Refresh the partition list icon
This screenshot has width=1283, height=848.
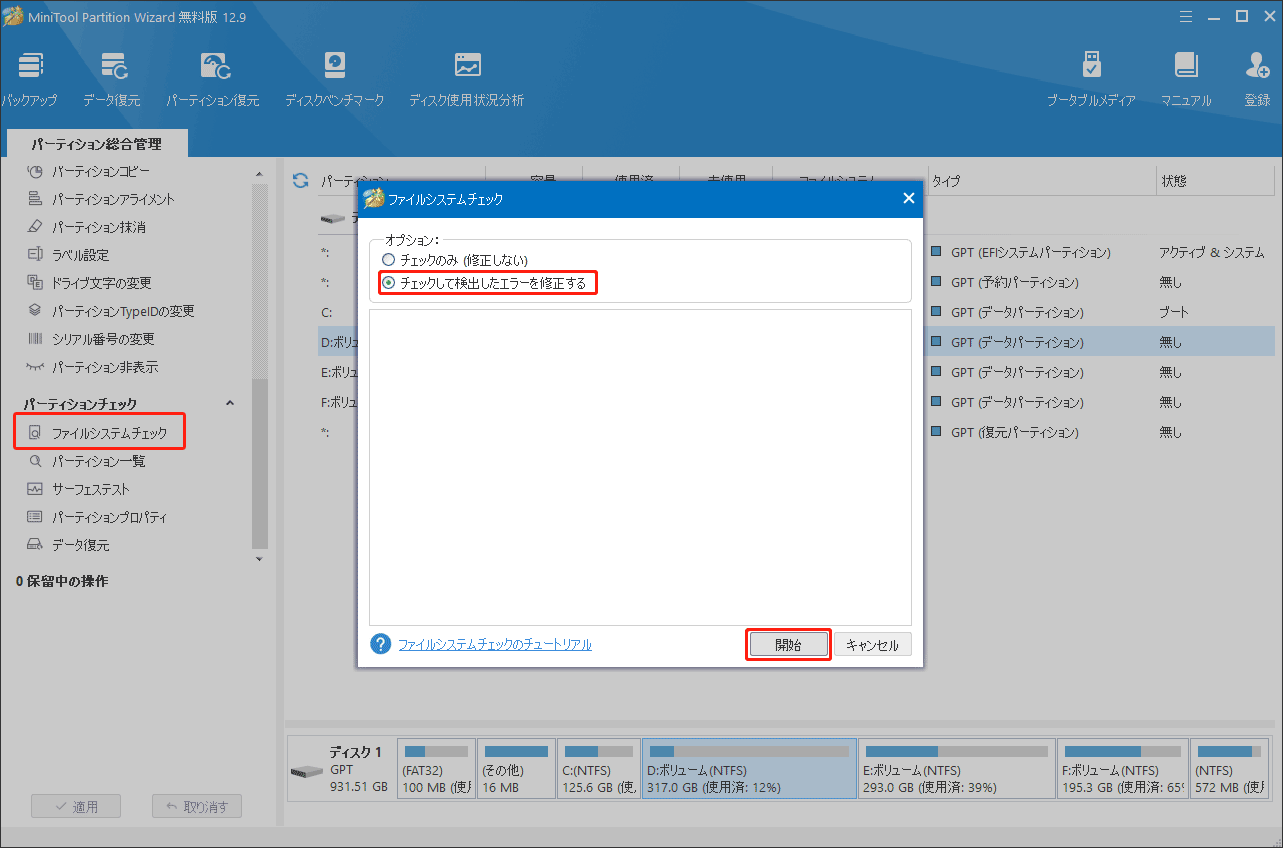(300, 181)
